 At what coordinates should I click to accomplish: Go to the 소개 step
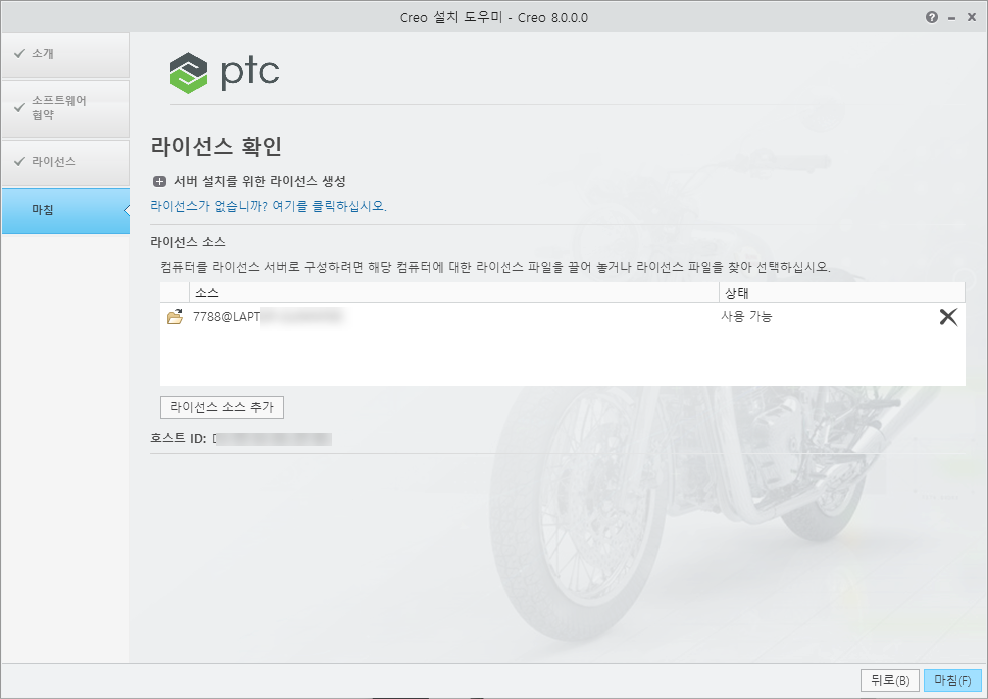coord(66,55)
